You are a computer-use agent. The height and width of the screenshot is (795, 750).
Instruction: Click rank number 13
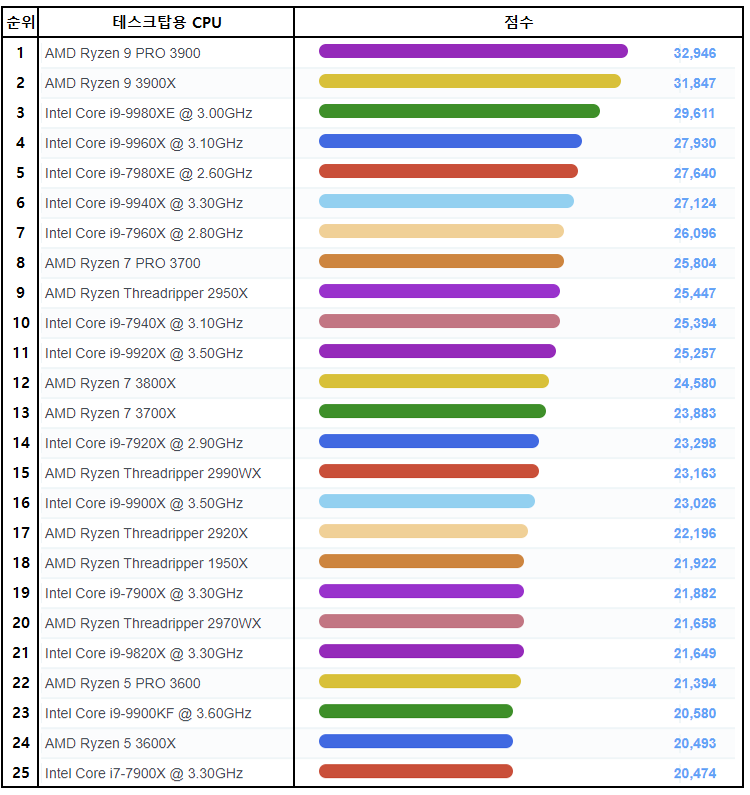click(x=21, y=413)
